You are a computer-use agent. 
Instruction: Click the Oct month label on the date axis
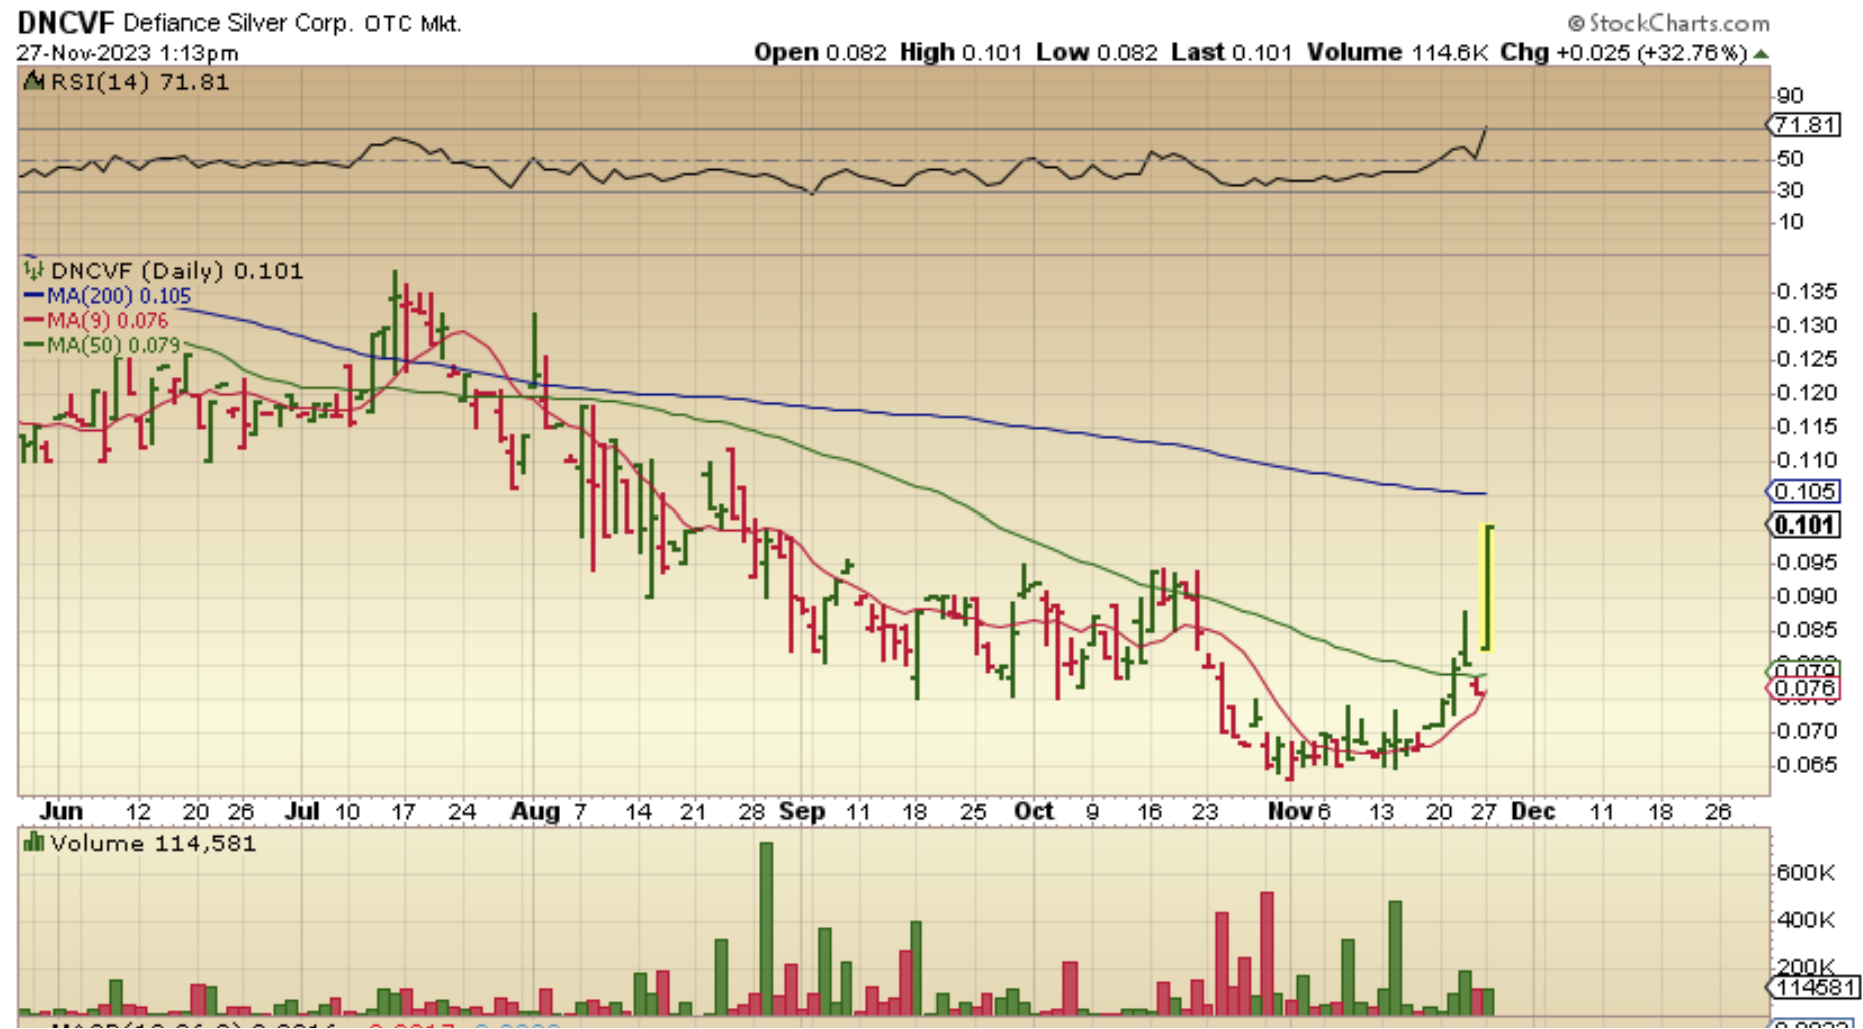tap(1034, 811)
